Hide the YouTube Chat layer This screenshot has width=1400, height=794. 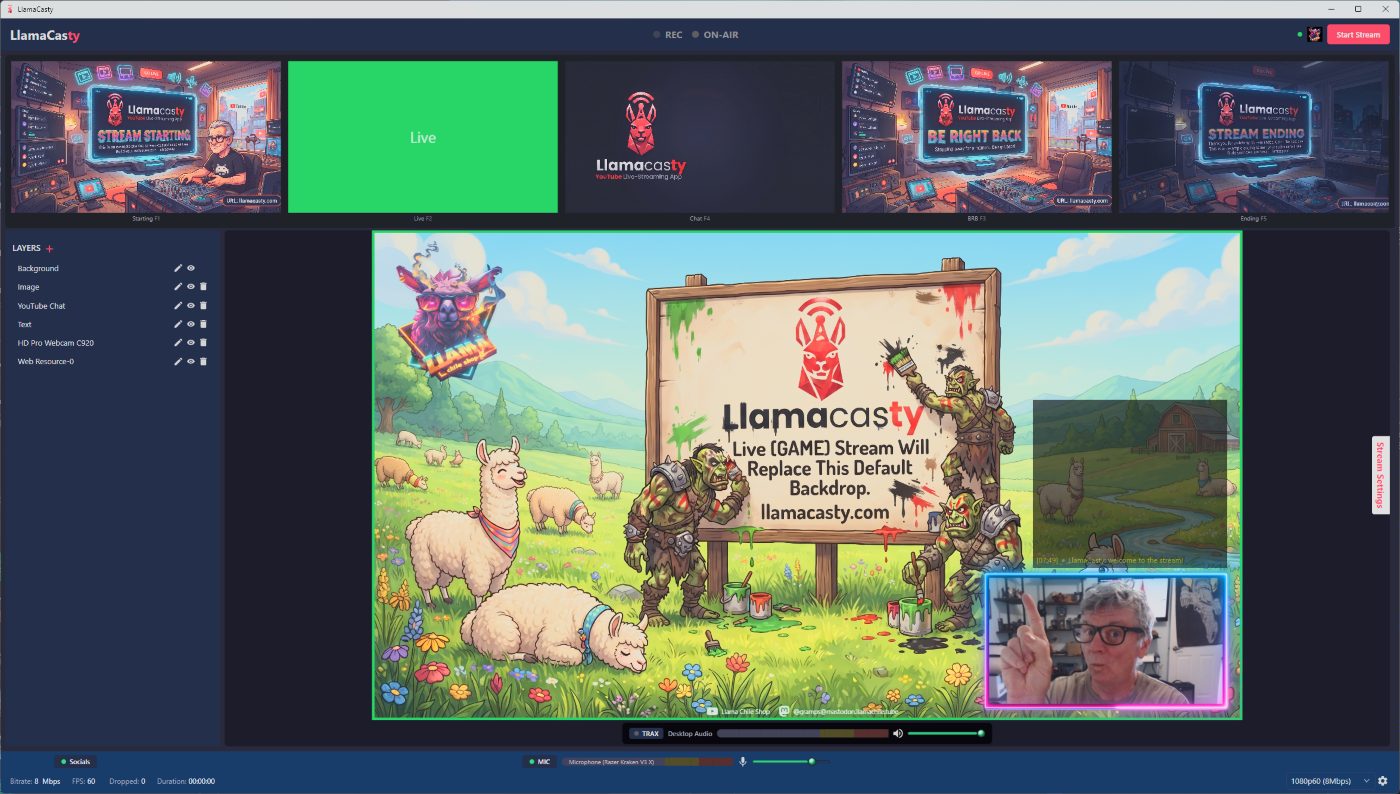coord(190,306)
